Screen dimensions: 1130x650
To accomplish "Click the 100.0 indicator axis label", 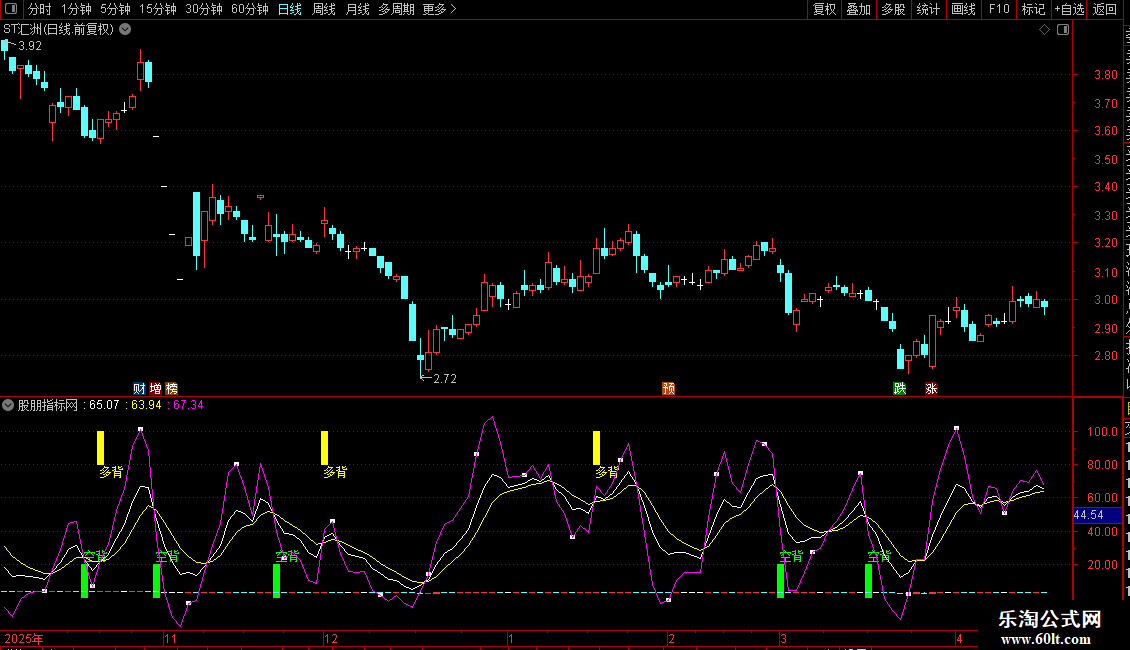I will (x=1103, y=432).
